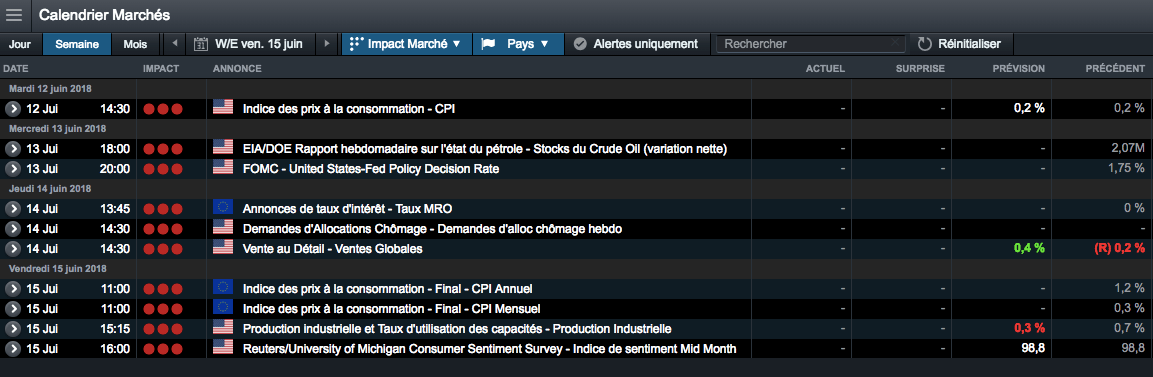Click the calendar icon beside W/E date

click(x=200, y=44)
